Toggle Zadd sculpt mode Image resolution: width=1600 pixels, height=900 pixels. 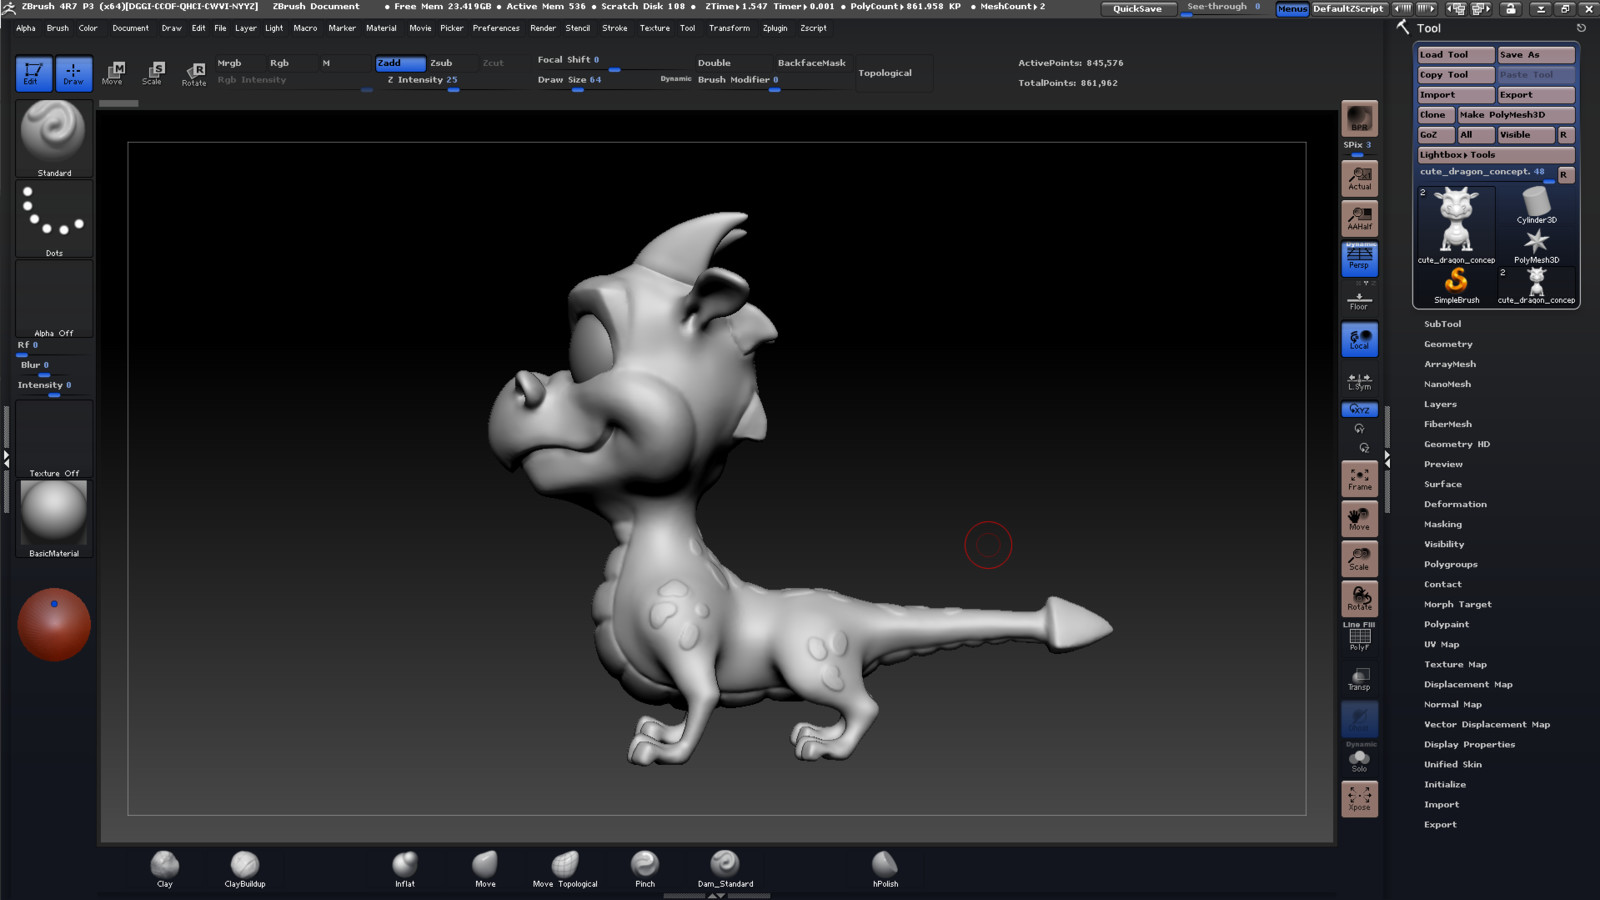400,63
